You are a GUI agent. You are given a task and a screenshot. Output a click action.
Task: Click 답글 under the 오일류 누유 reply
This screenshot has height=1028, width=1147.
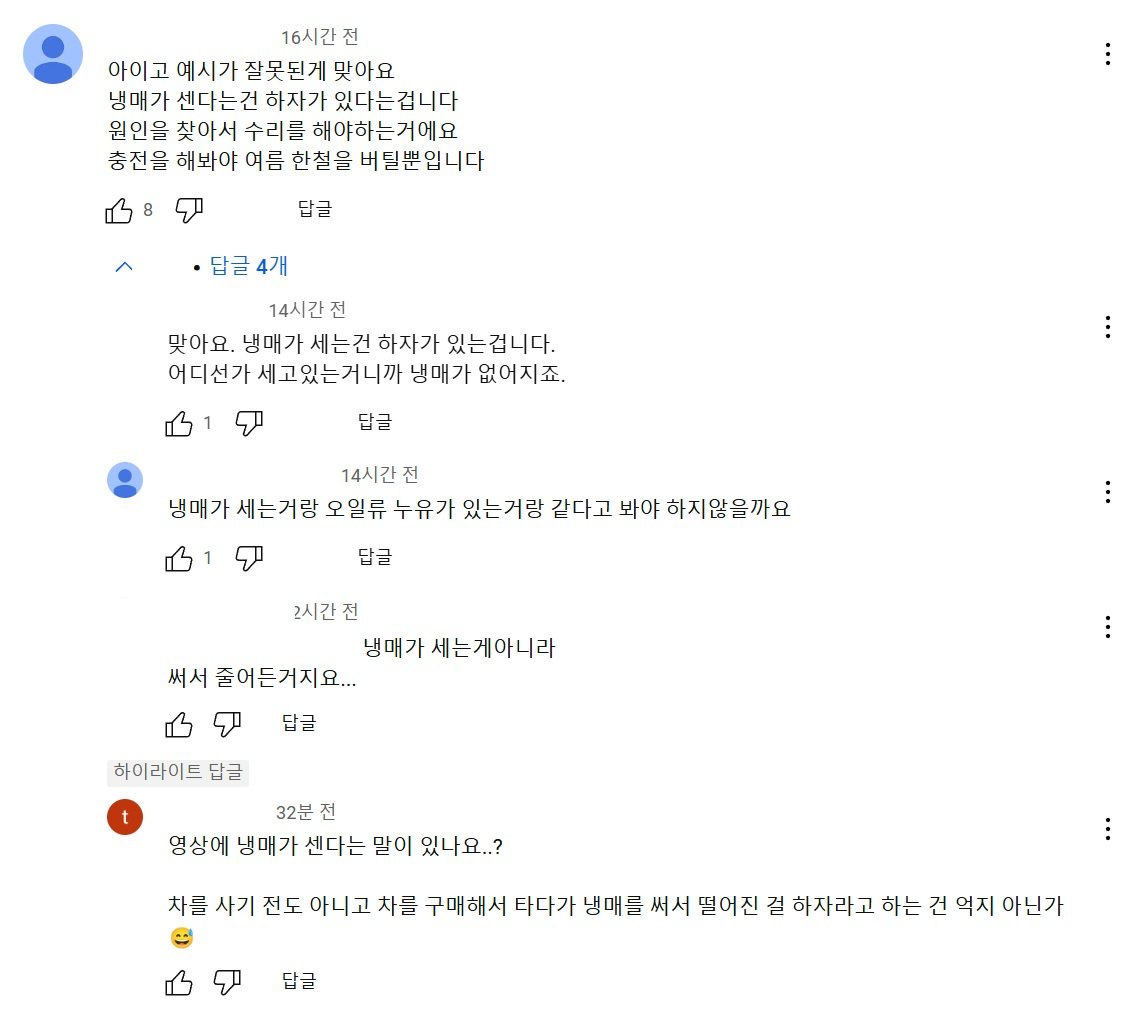coord(375,556)
